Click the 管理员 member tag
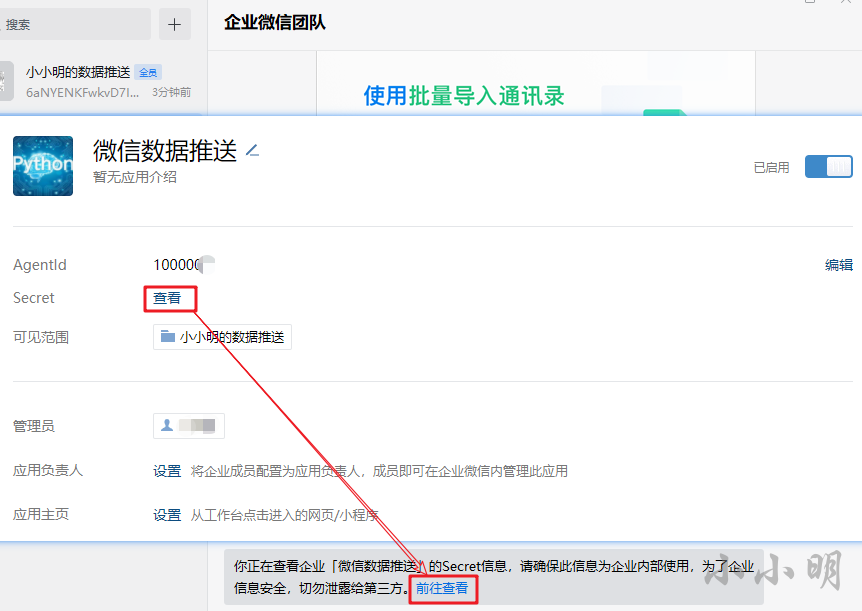 (189, 426)
